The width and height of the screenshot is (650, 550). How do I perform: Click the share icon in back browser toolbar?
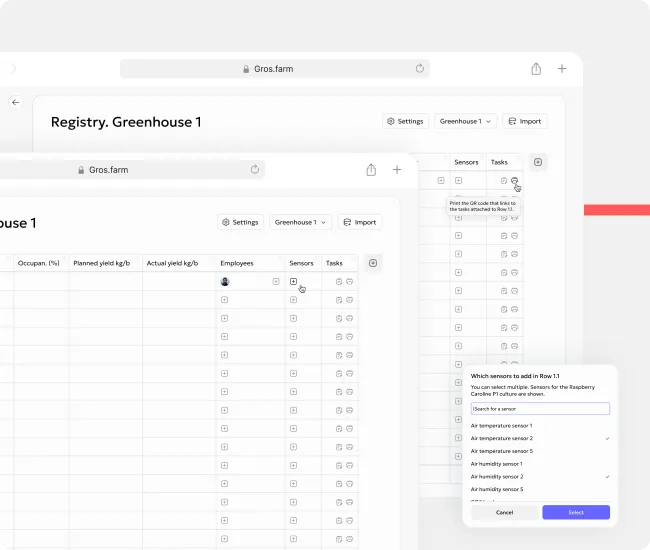click(x=536, y=69)
